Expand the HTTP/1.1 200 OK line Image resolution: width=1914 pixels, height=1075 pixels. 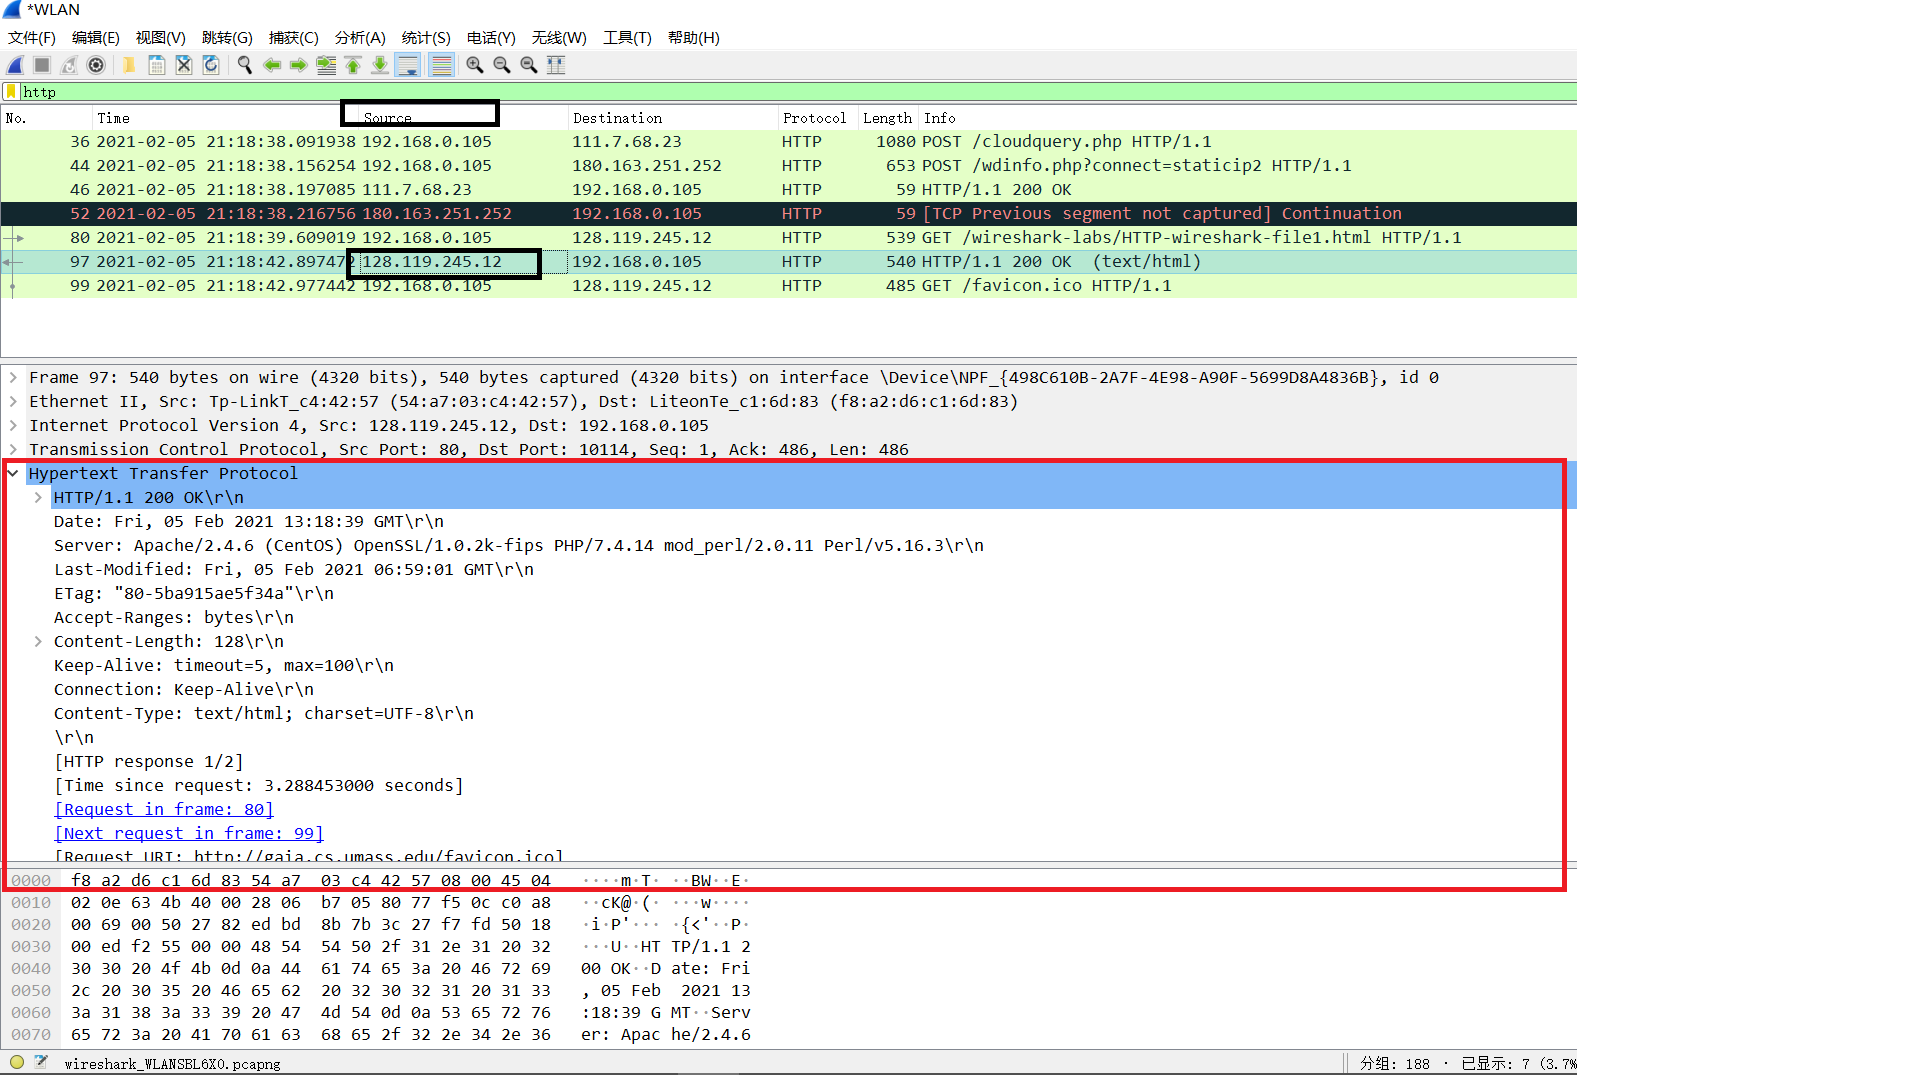(38, 498)
